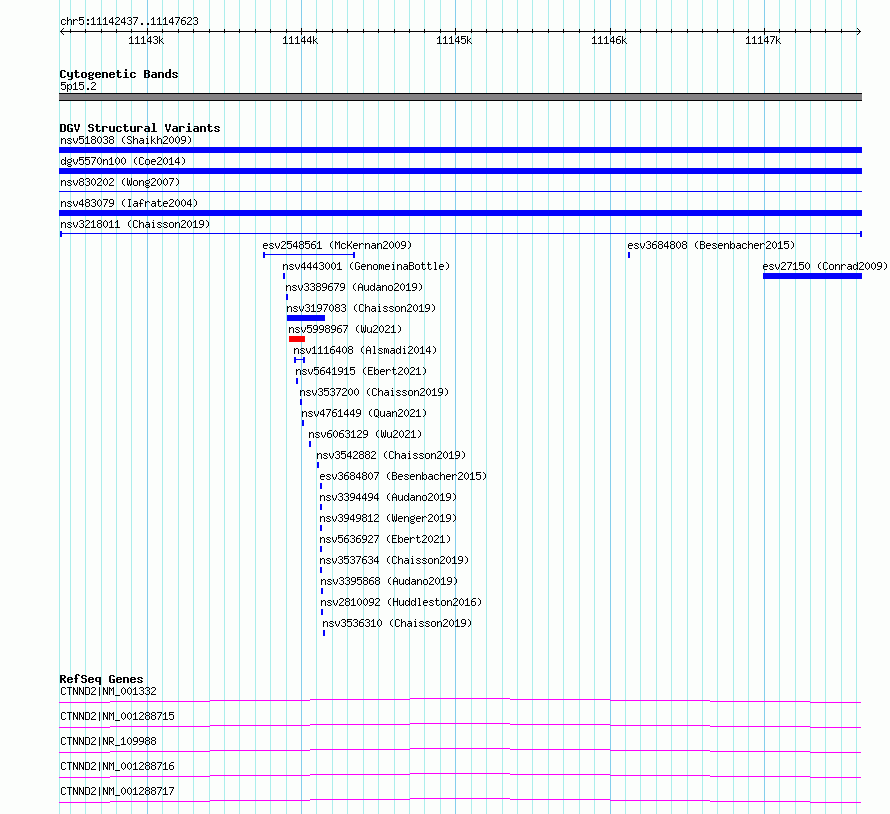Click nsv3218011 (Chaisson2019) label
Screen dimensions: 890x814
coord(135,224)
